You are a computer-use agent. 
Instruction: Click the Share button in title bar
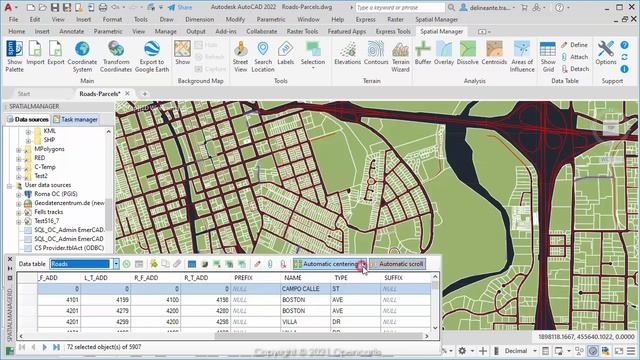pyautogui.click(x=180, y=7)
